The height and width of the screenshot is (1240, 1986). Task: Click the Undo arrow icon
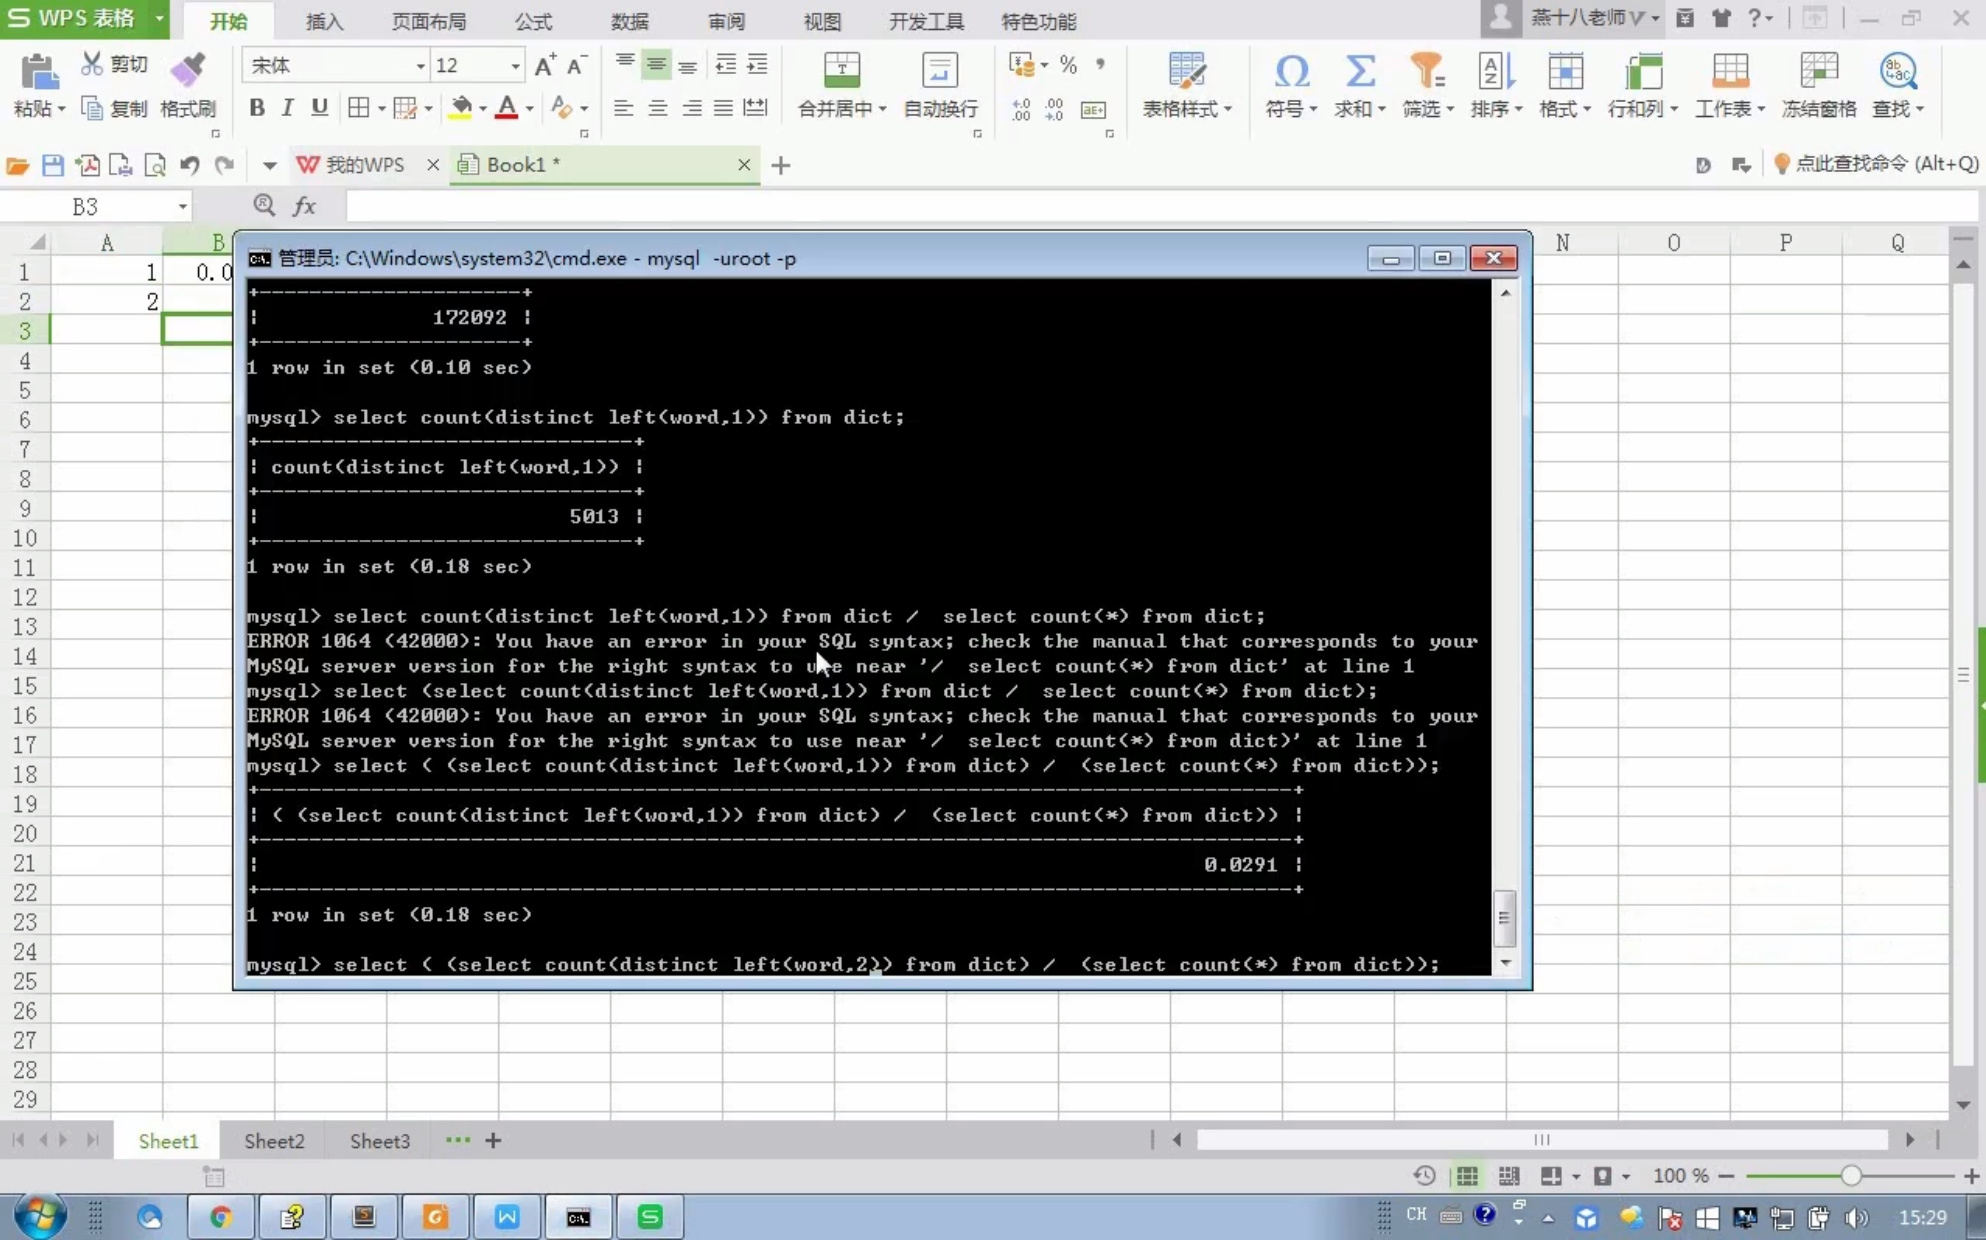[x=189, y=165]
